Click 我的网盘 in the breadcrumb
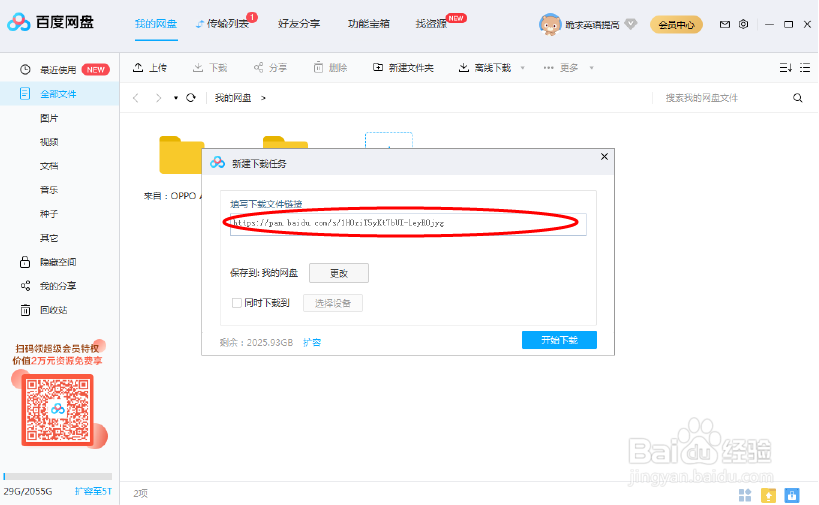The image size is (819, 505). [232, 98]
